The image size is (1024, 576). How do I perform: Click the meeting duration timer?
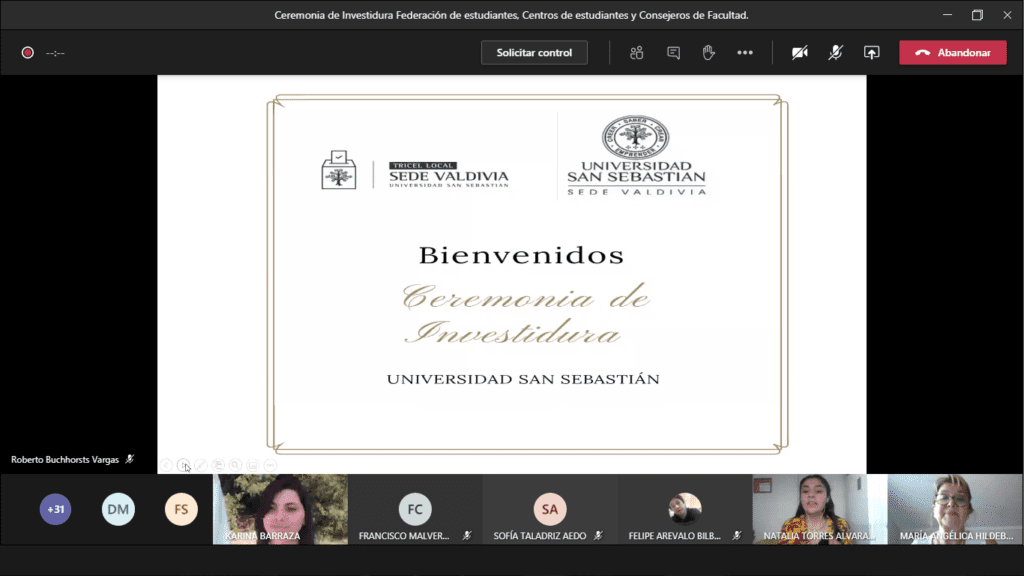tap(56, 53)
